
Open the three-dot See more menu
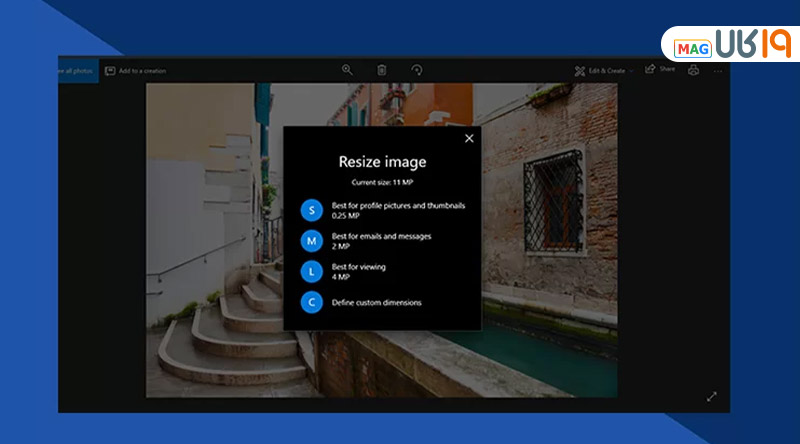coord(717,71)
